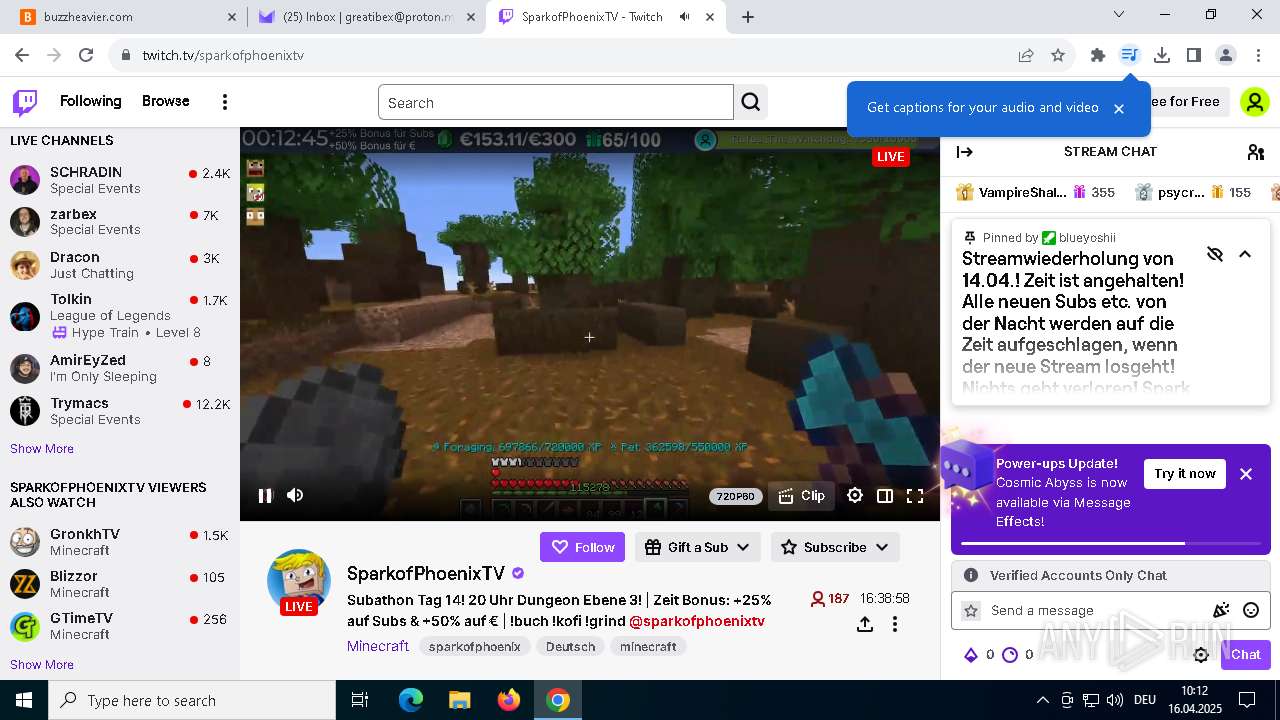Click the Chrome tab search dropdown arrow
1280x720 pixels.
tap(1119, 14)
